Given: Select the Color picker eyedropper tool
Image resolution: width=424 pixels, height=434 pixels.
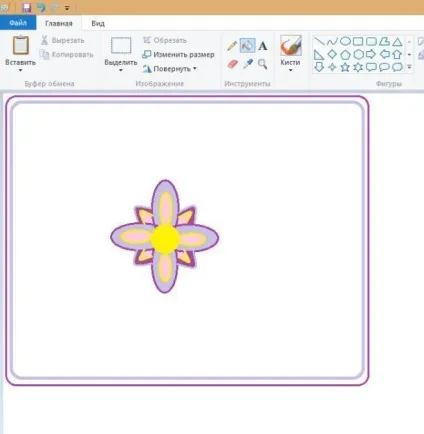Looking at the screenshot, I should 248,64.
